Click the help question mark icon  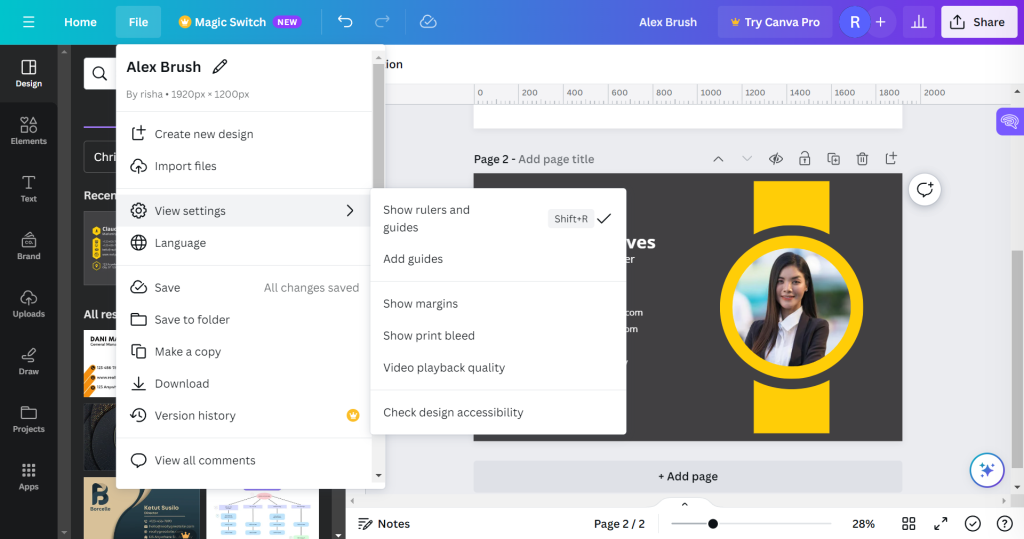1004,524
